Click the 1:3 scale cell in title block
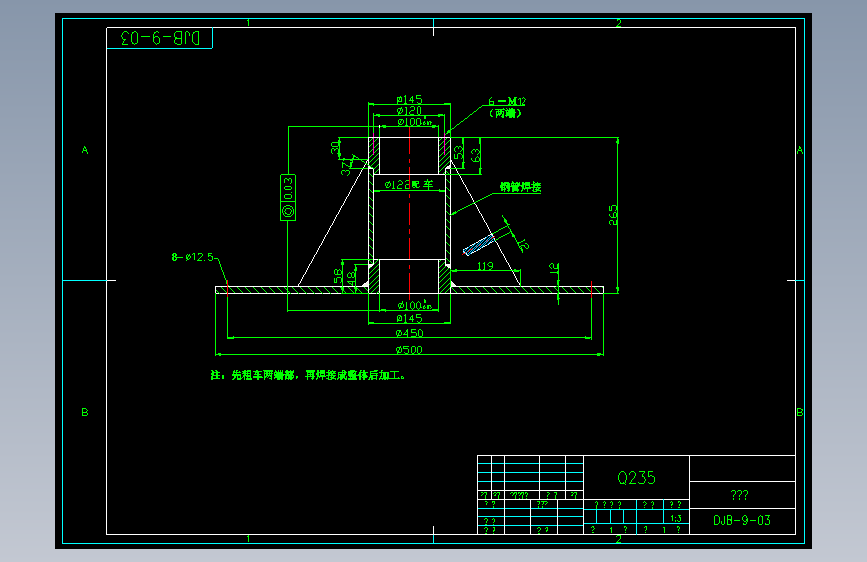Screen dimensions: 867x562 676,518
